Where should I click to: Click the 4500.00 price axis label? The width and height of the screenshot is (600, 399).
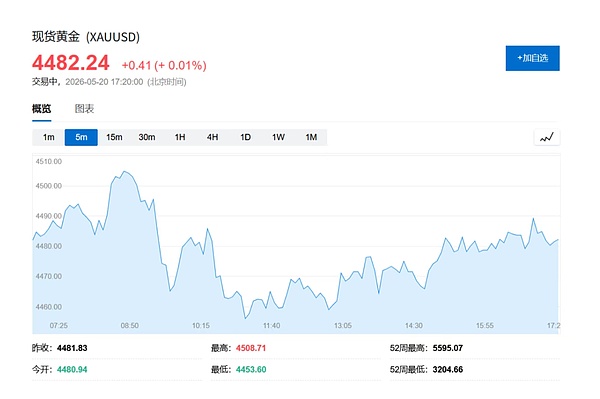tap(49, 186)
